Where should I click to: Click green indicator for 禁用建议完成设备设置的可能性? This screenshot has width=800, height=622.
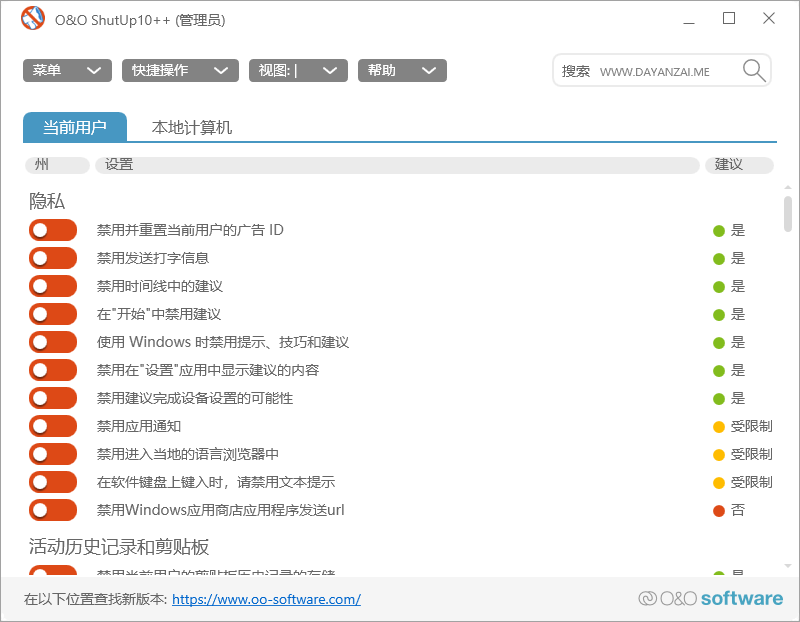click(x=718, y=399)
